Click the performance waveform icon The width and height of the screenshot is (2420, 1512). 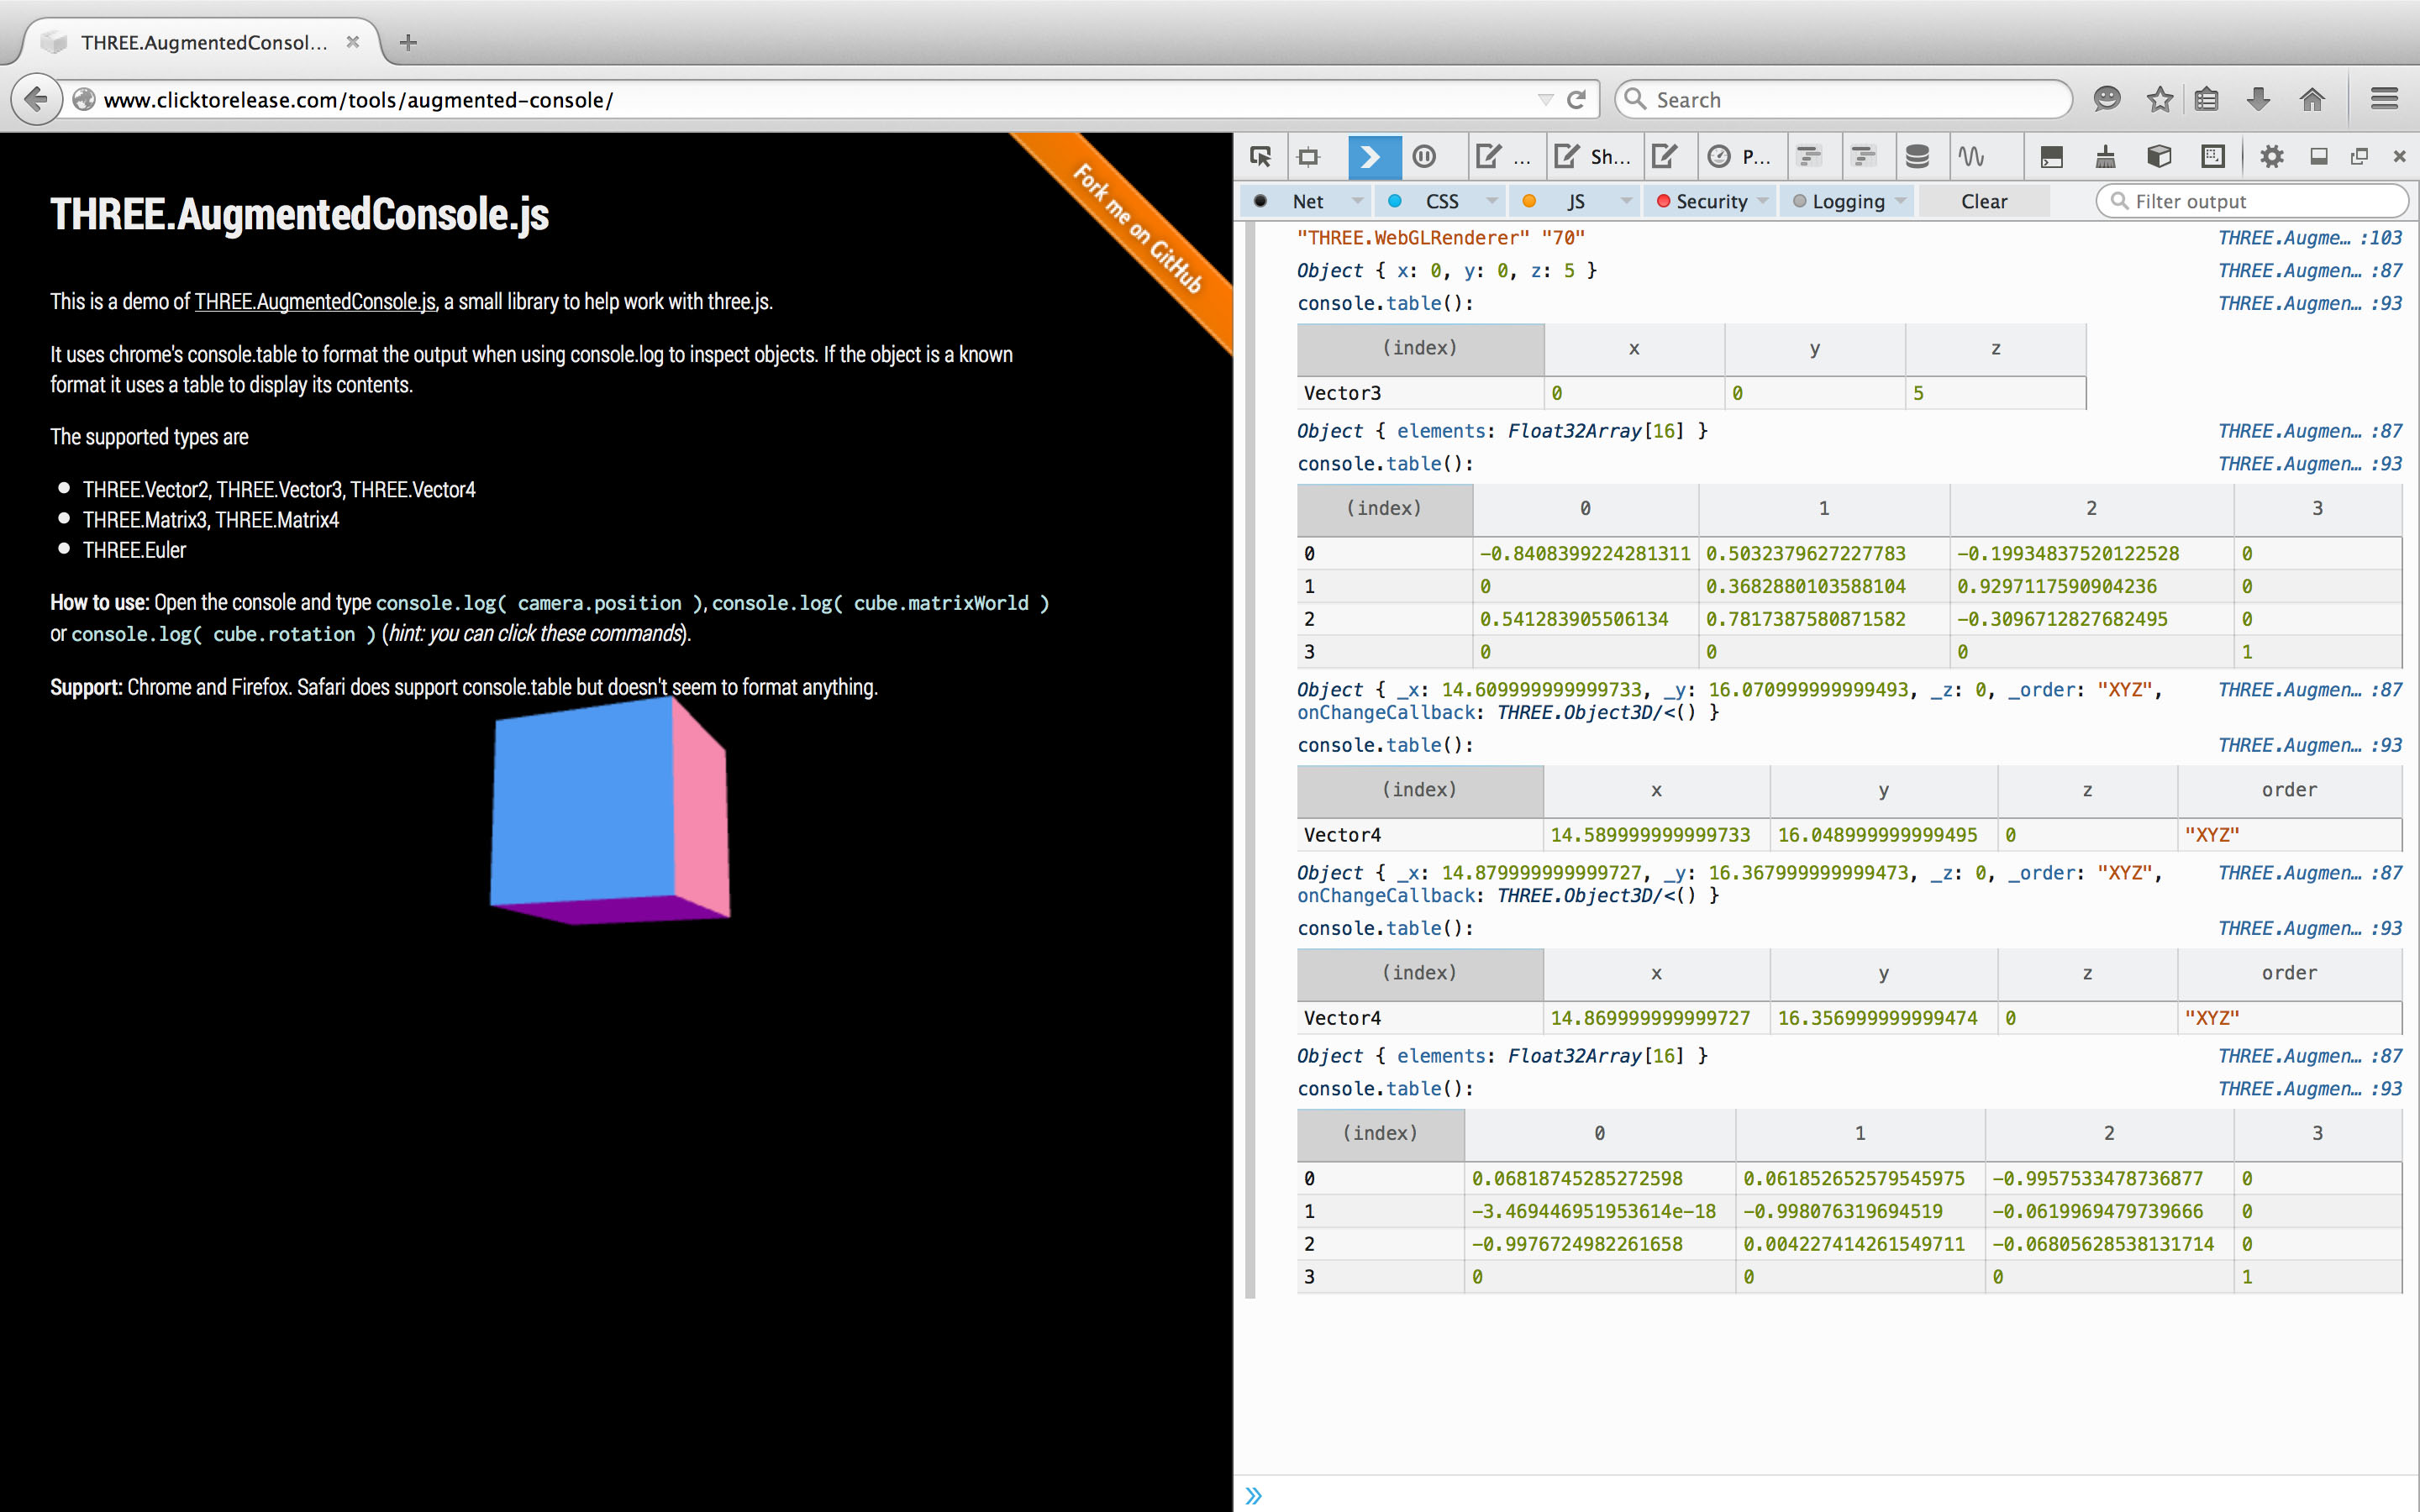coord(1972,156)
